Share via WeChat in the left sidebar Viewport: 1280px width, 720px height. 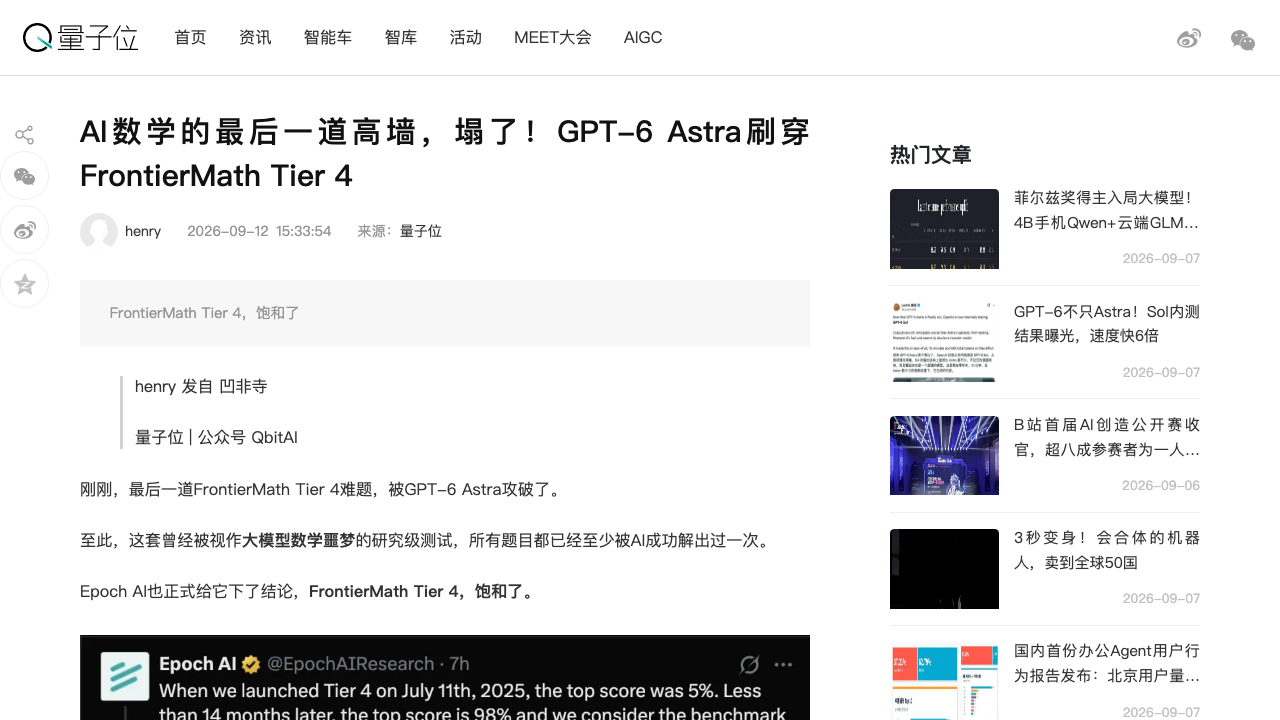click(25, 177)
